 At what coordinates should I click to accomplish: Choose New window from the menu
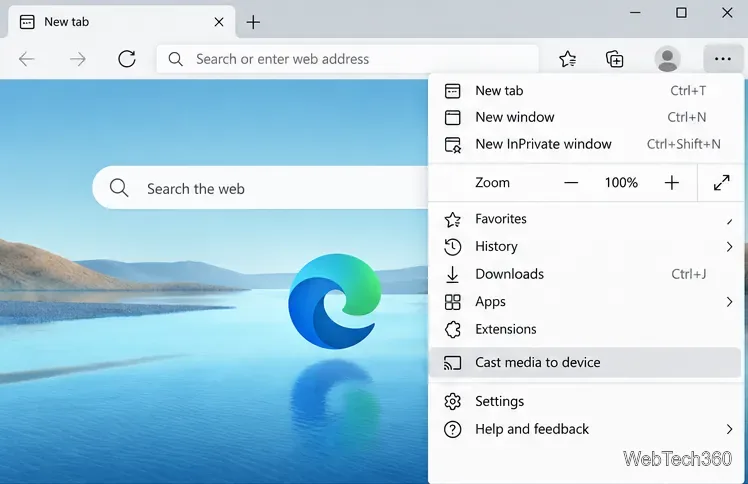click(586, 117)
